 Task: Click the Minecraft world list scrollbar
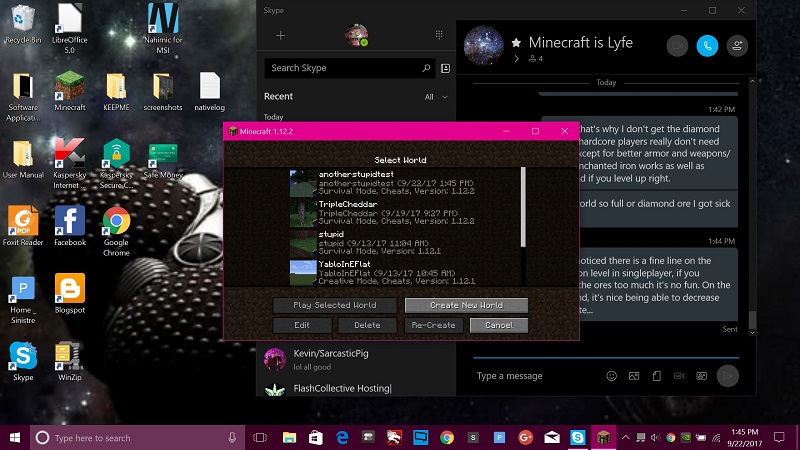point(523,207)
